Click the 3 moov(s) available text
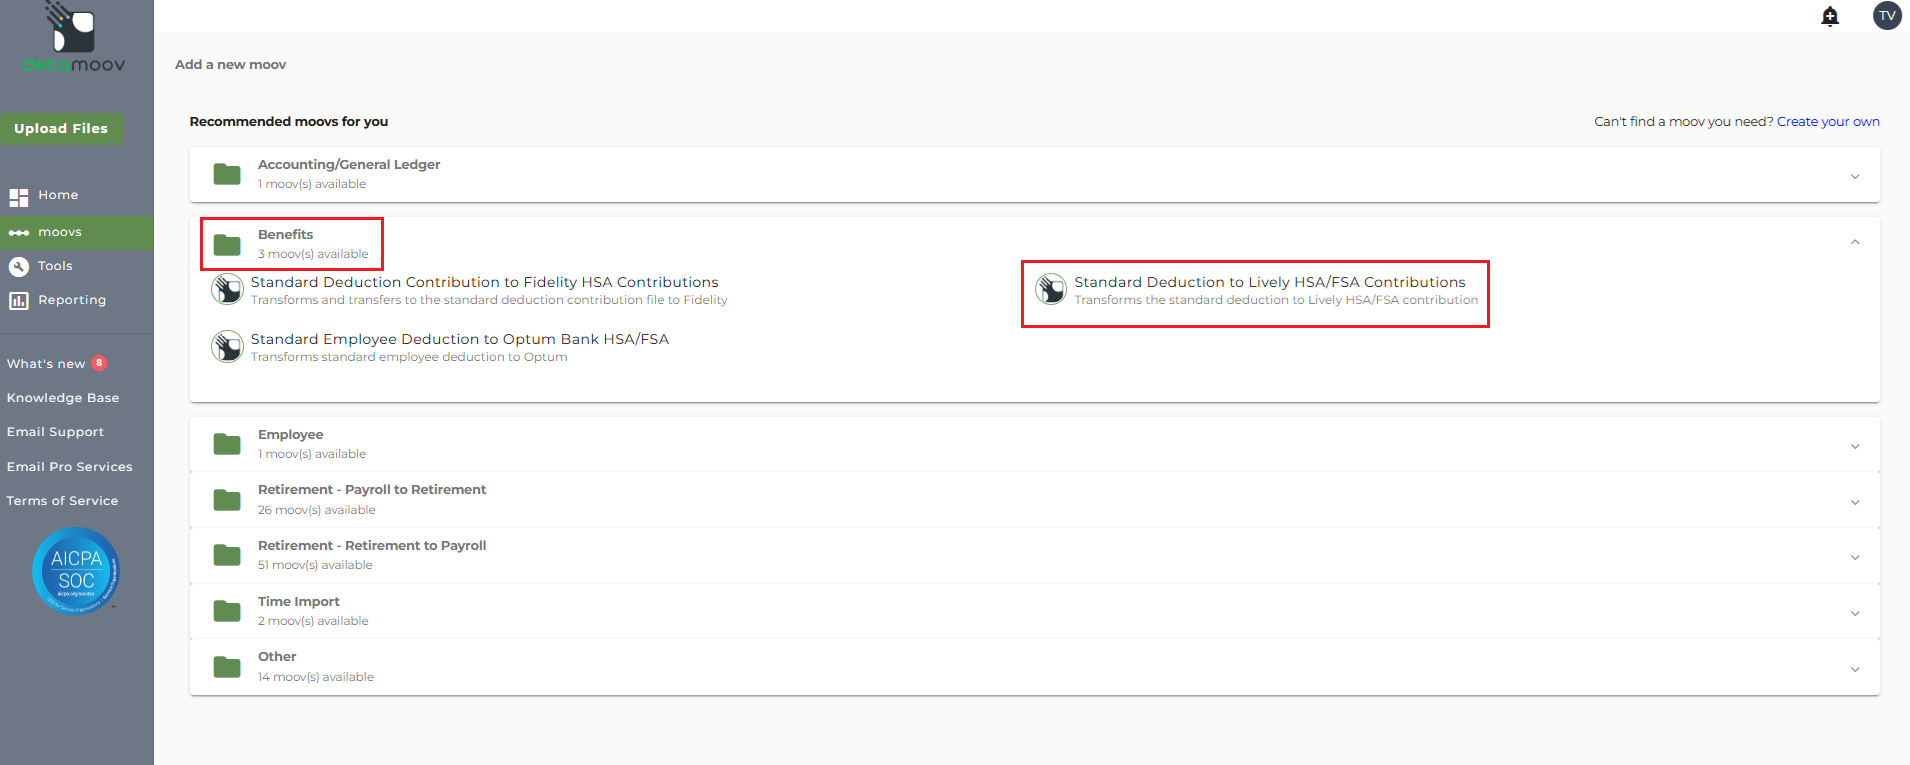The height and width of the screenshot is (765, 1910). tap(313, 254)
